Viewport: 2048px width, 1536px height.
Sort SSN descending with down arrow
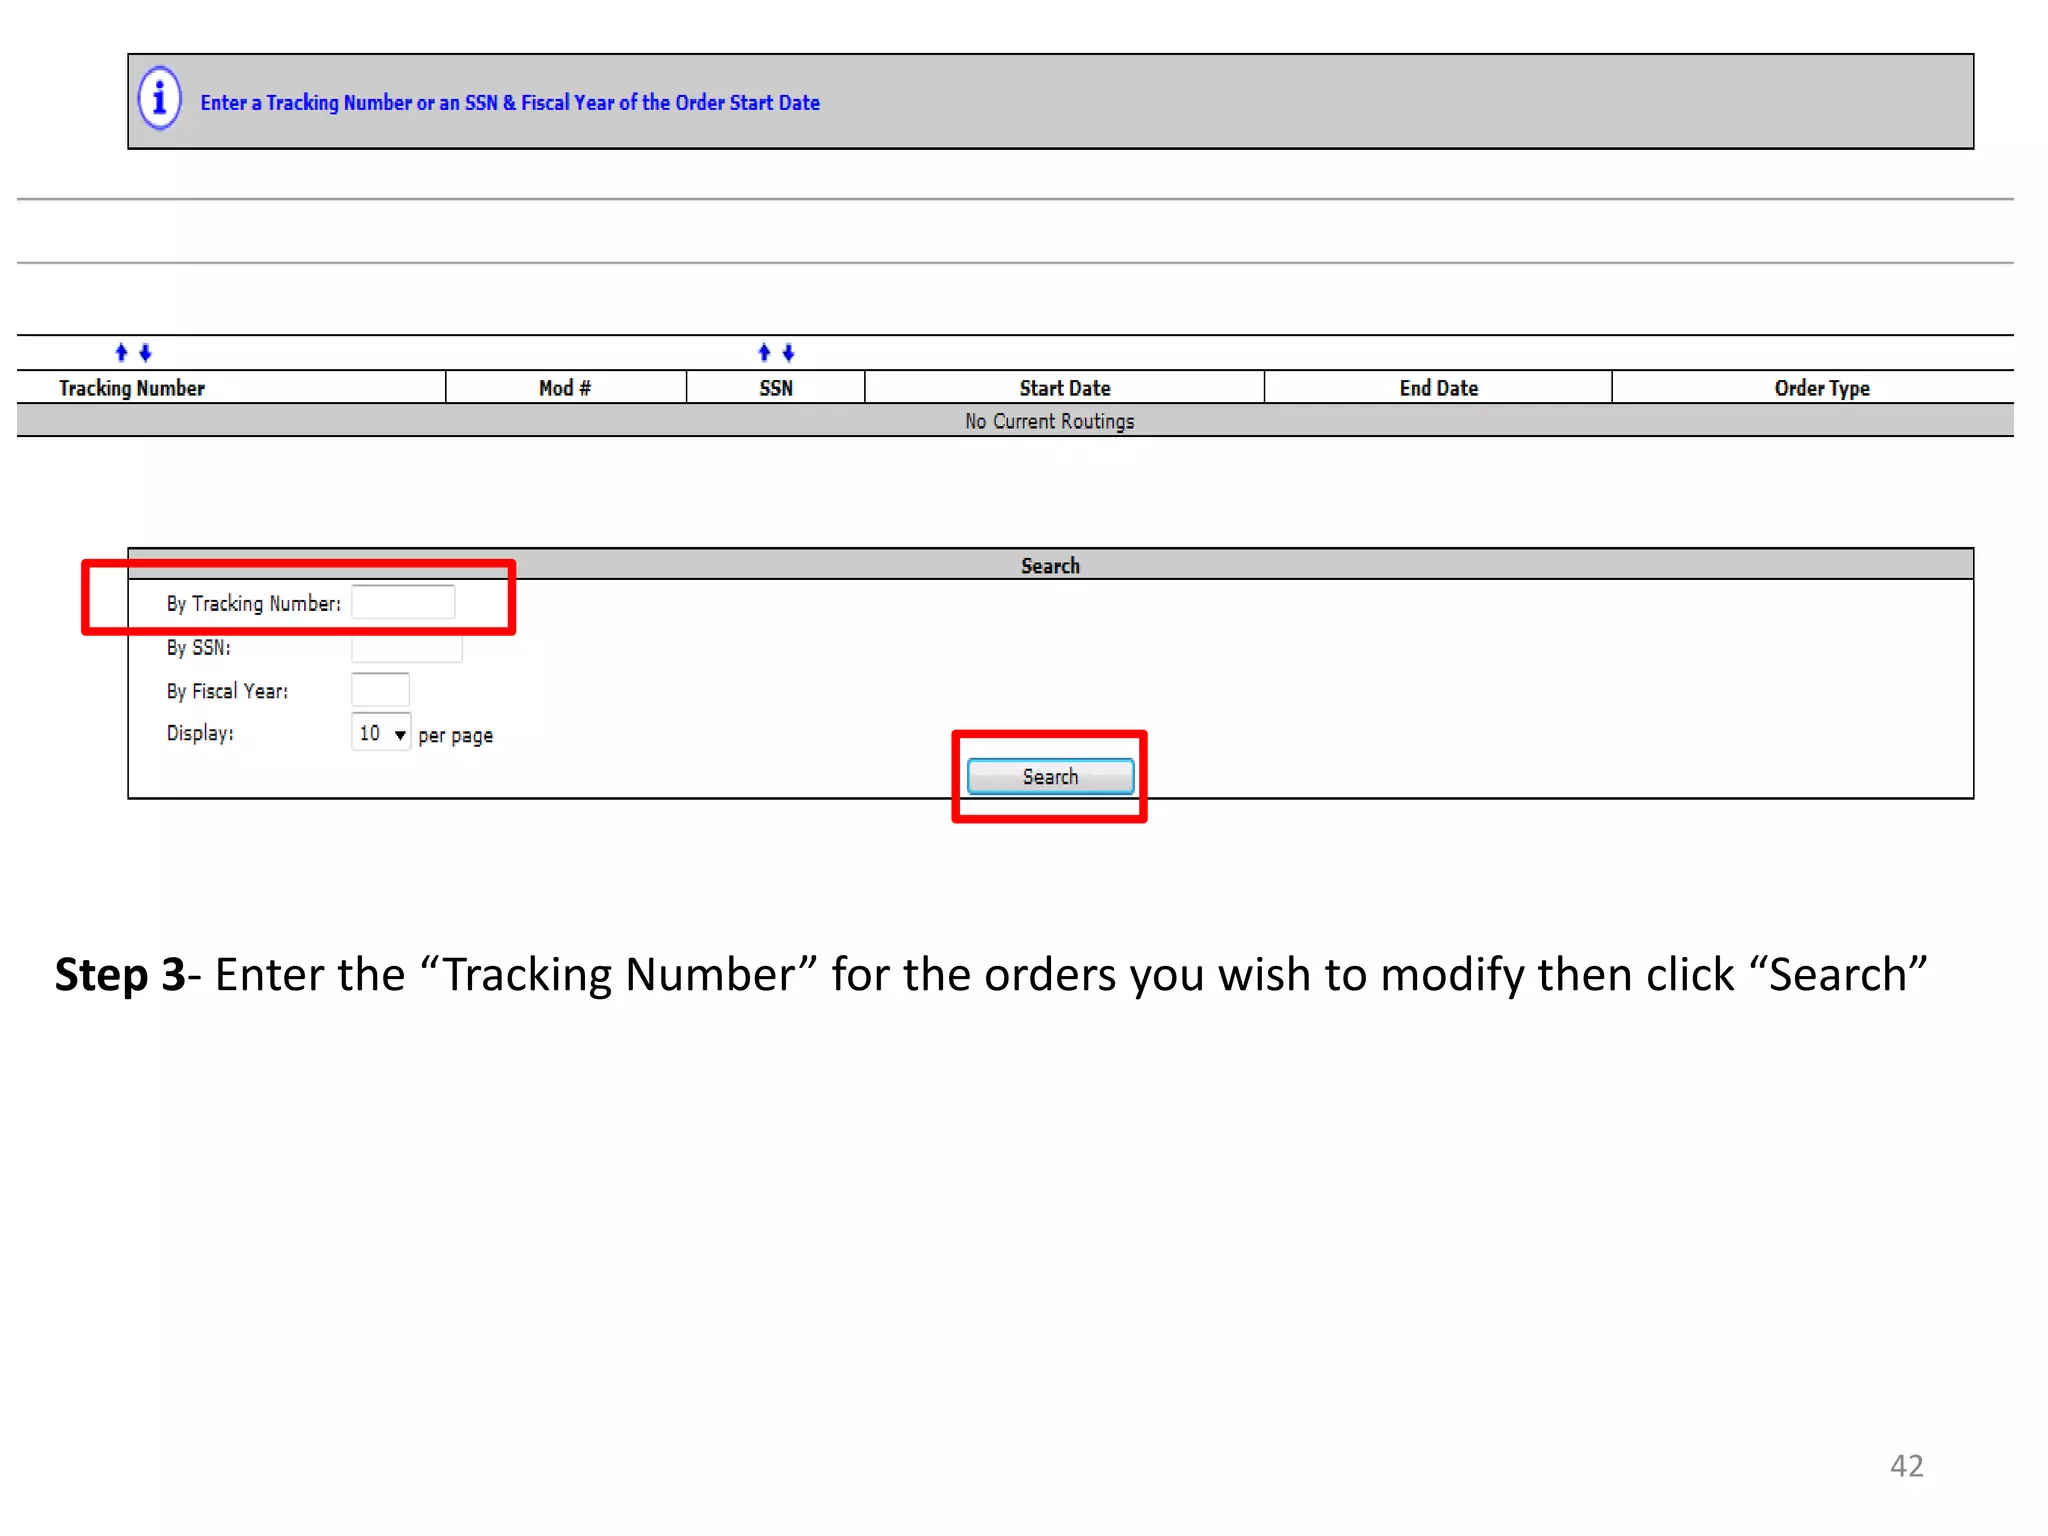[x=789, y=352]
